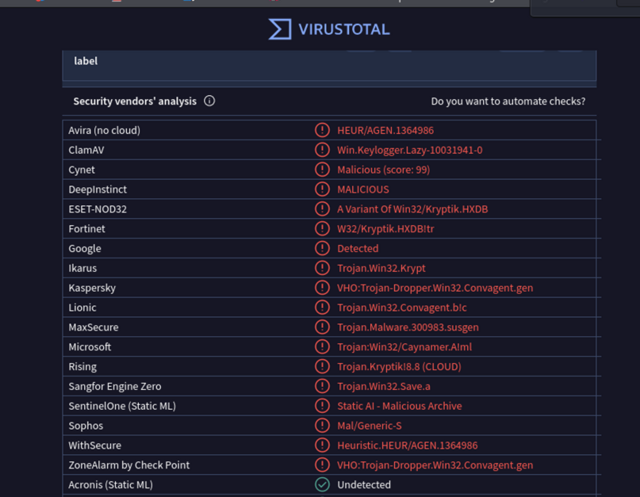Click the alert icon in Cynet row
This screenshot has height=497, width=640.
[x=322, y=169]
